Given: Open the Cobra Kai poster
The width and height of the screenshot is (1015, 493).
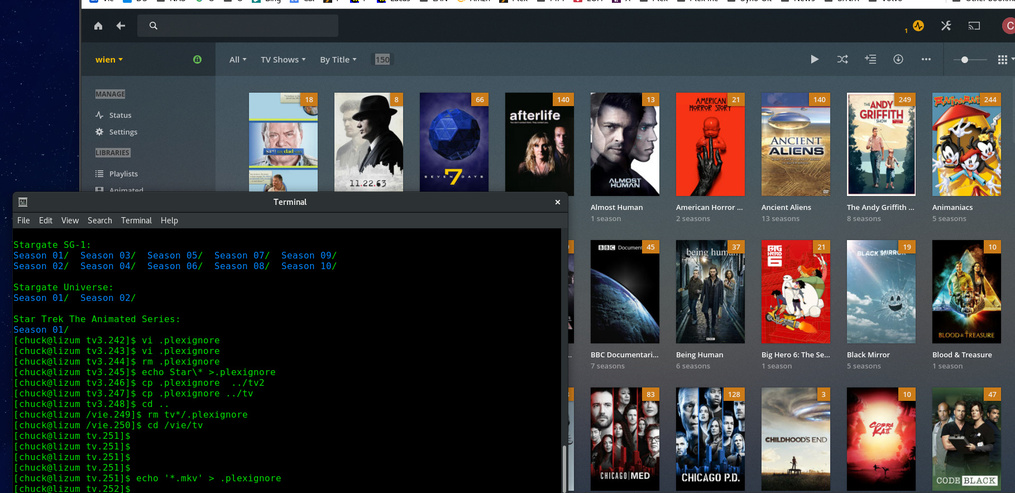Looking at the screenshot, I should [881, 439].
